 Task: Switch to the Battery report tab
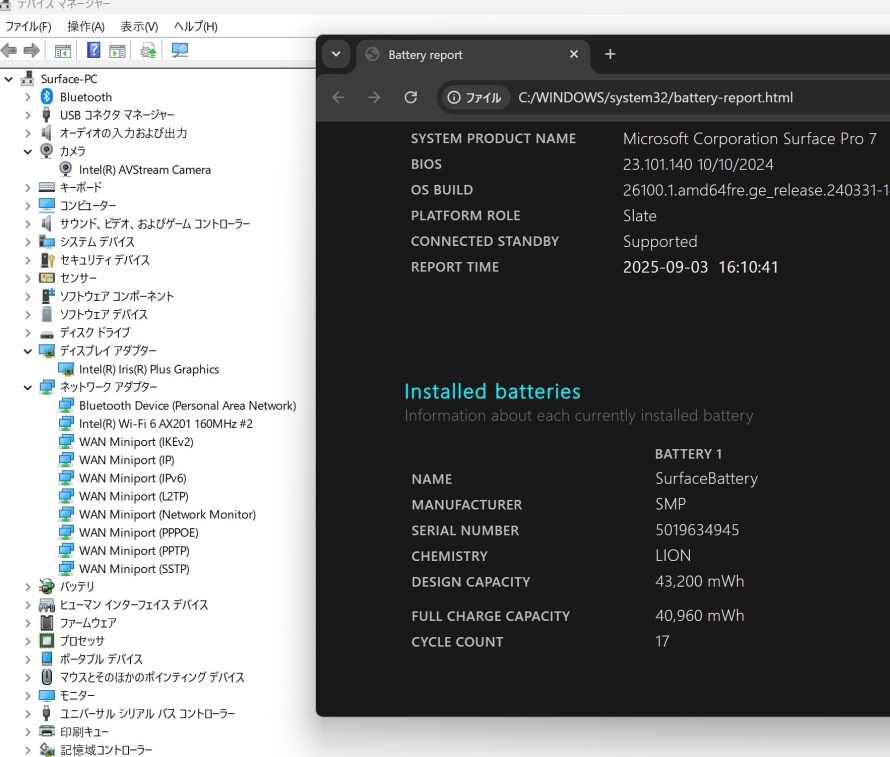(x=473, y=54)
